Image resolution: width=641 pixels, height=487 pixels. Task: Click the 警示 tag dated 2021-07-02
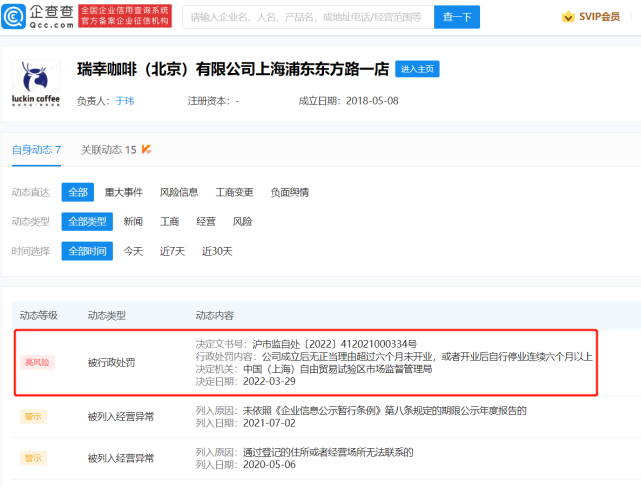[33, 417]
